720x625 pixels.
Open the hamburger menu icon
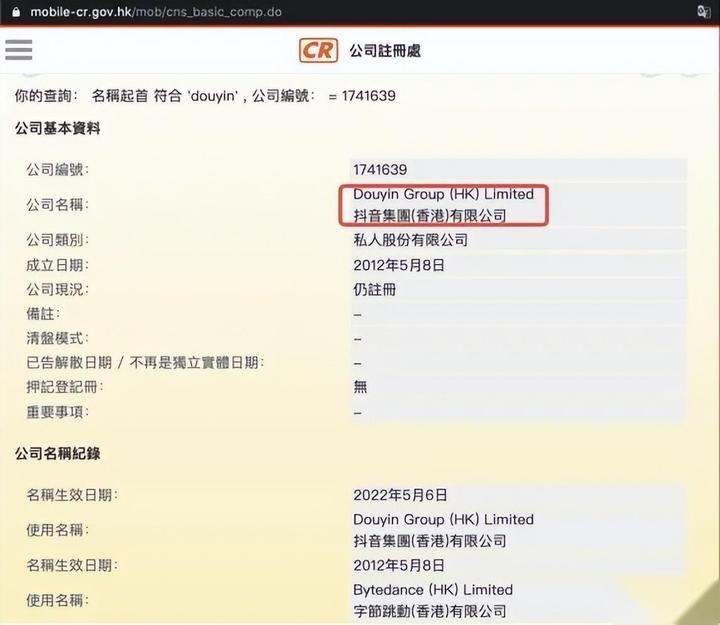(19, 50)
